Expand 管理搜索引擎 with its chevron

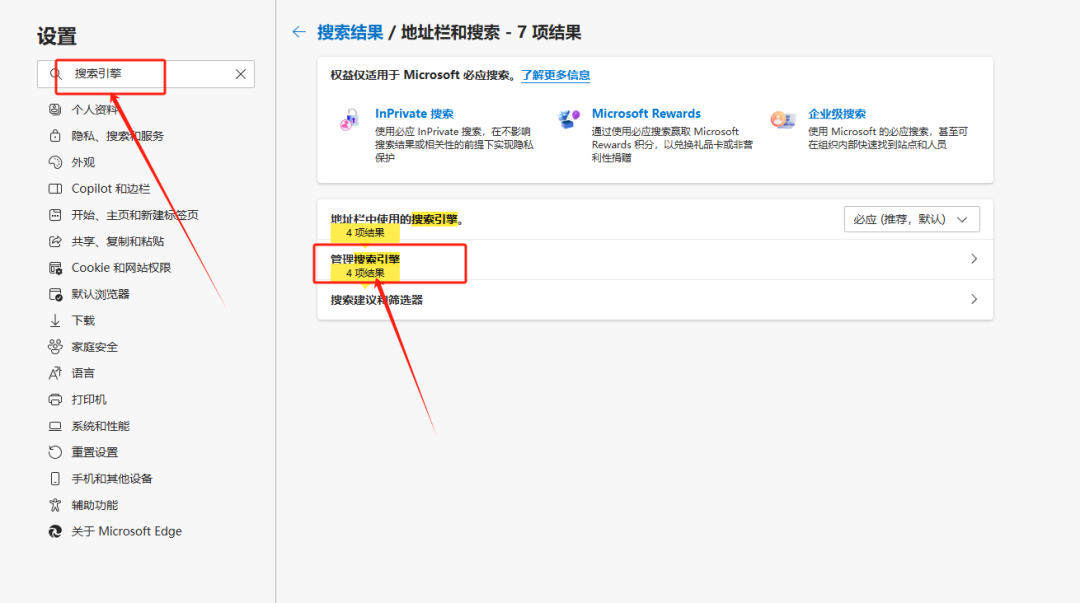pos(974,259)
